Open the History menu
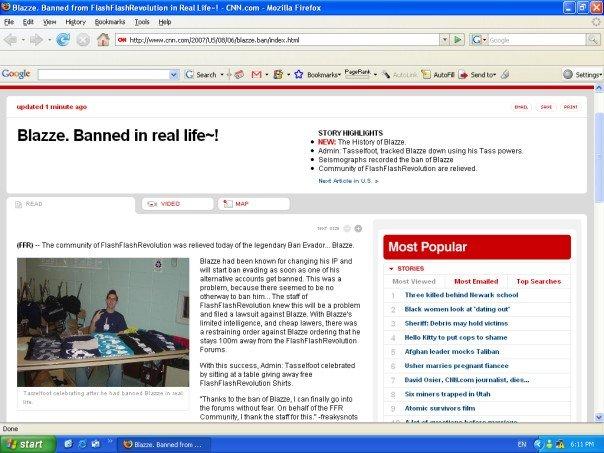Image resolution: width=604 pixels, height=453 pixels. tap(76, 22)
